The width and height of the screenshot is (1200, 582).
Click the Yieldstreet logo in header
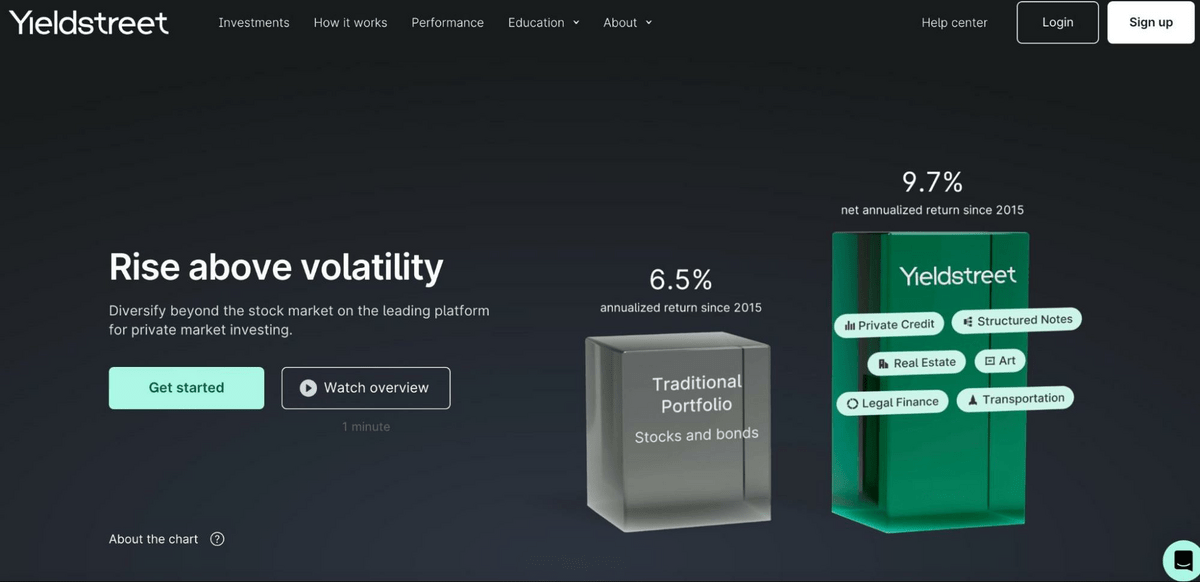88,22
